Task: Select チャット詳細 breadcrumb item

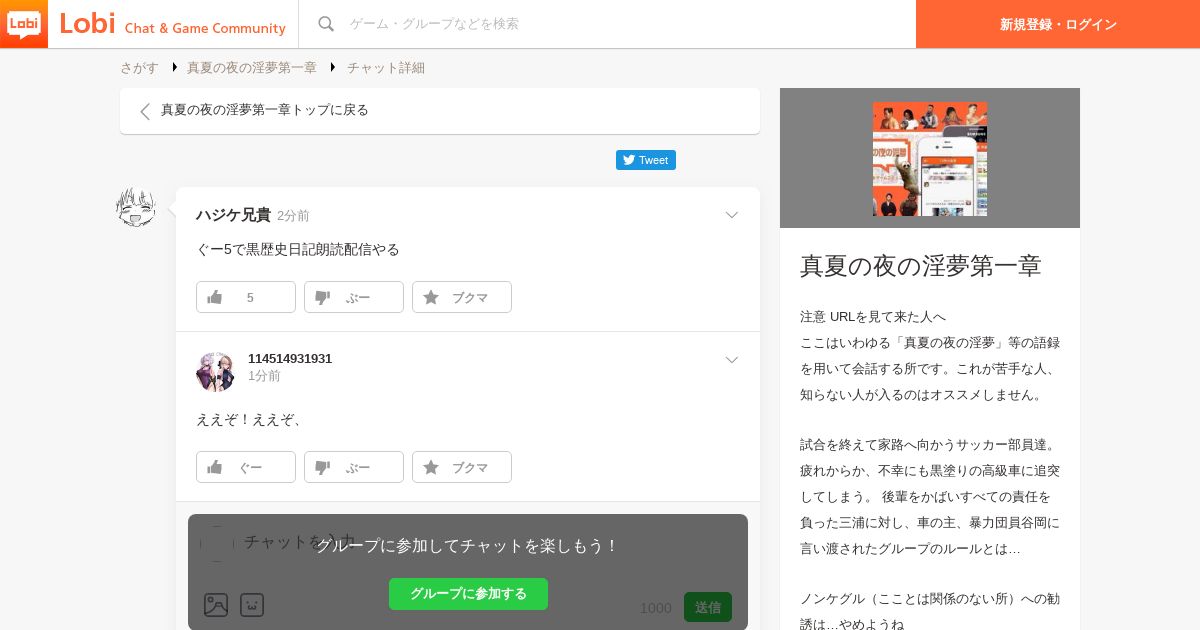Action: 386,68
